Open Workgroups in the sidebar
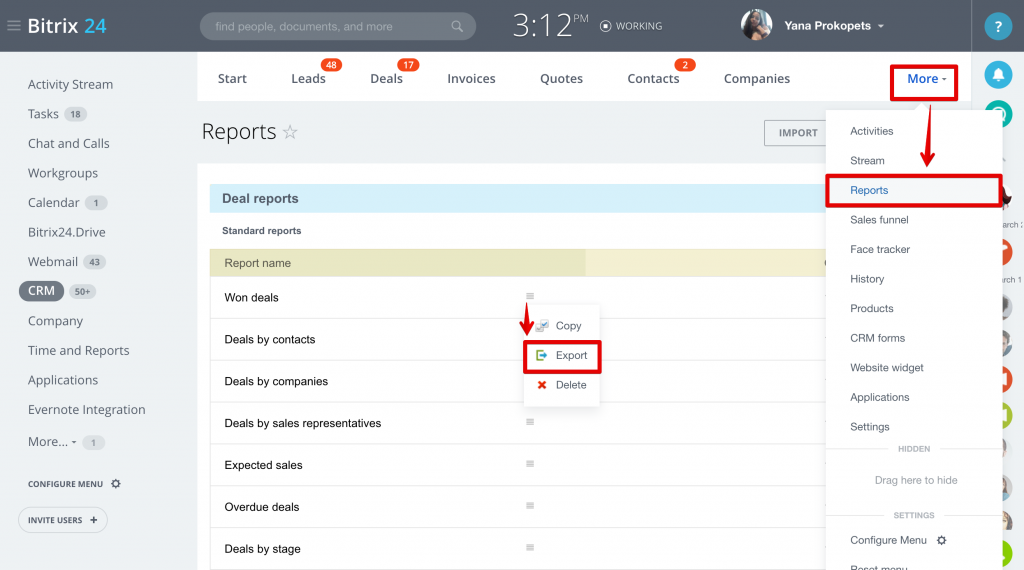This screenshot has width=1024, height=570. tap(63, 173)
